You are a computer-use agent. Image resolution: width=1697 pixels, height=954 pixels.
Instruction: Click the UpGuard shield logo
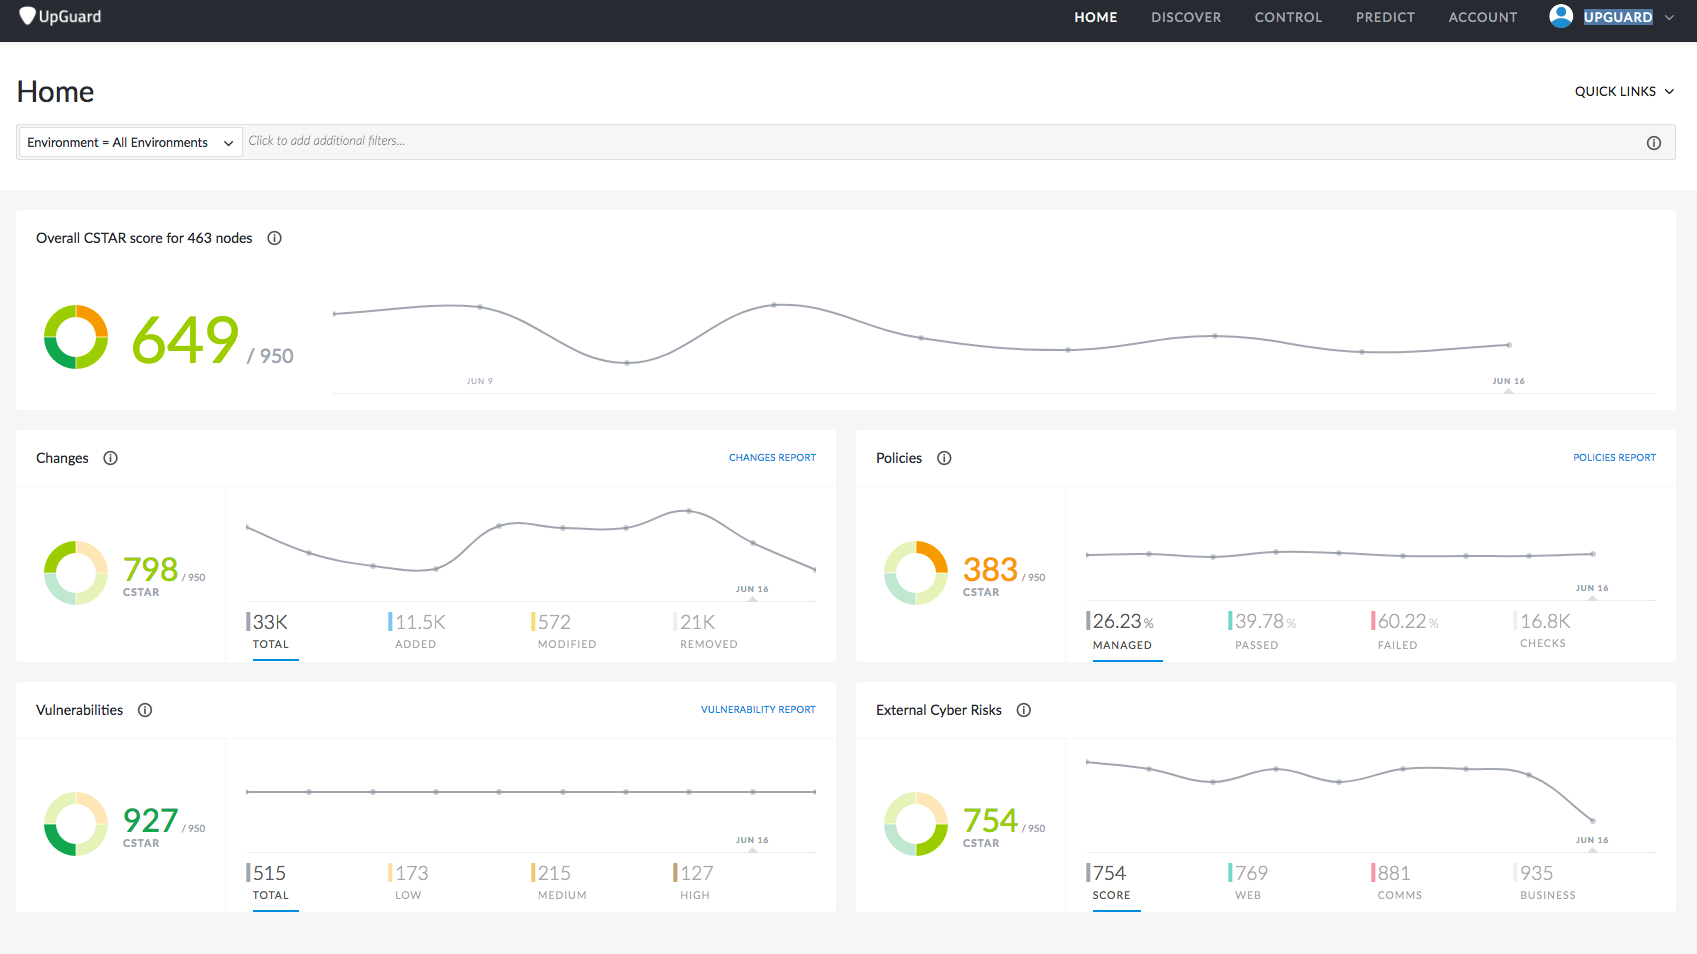click(x=27, y=16)
